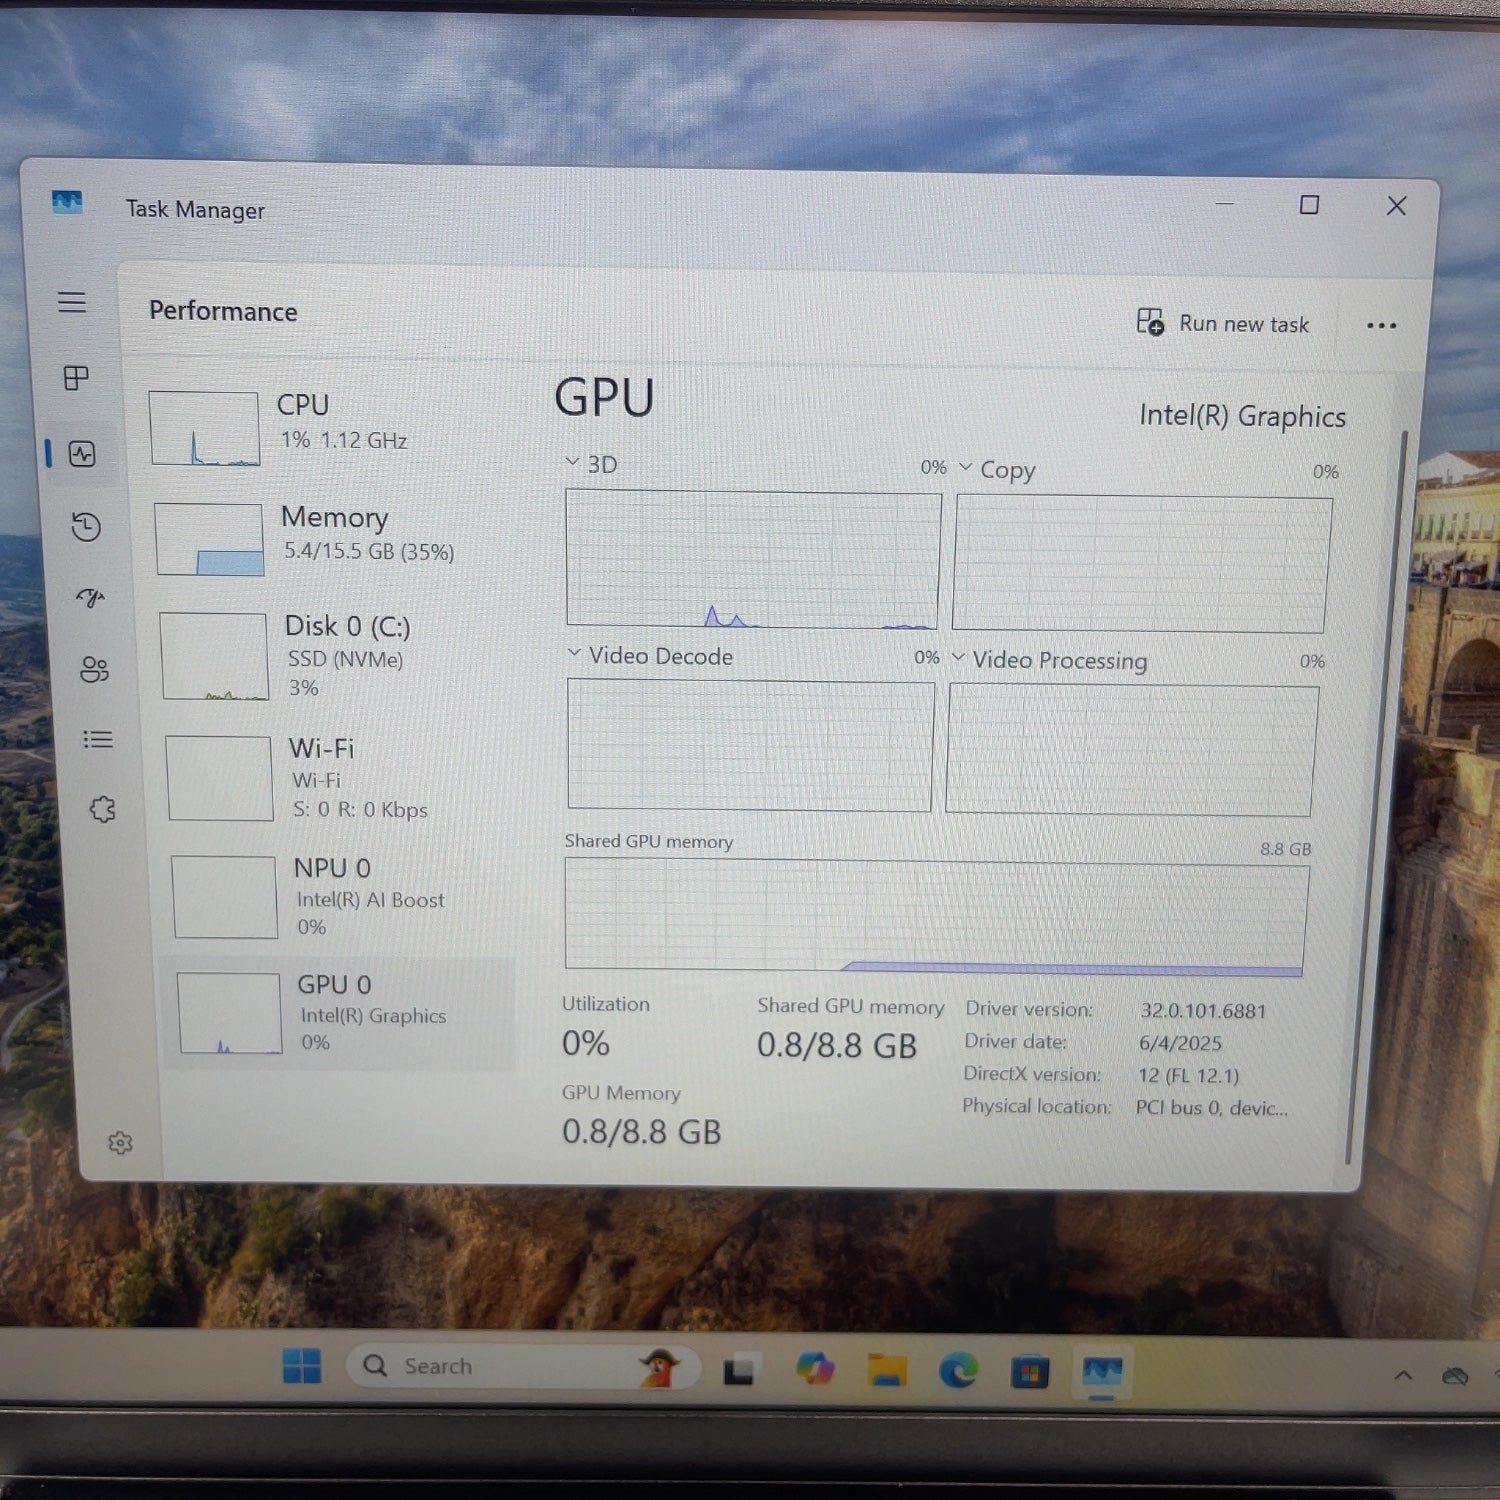Viewport: 1500px width, 1500px height.
Task: Click the Task Manager taskbar icon
Action: pos(1102,1372)
